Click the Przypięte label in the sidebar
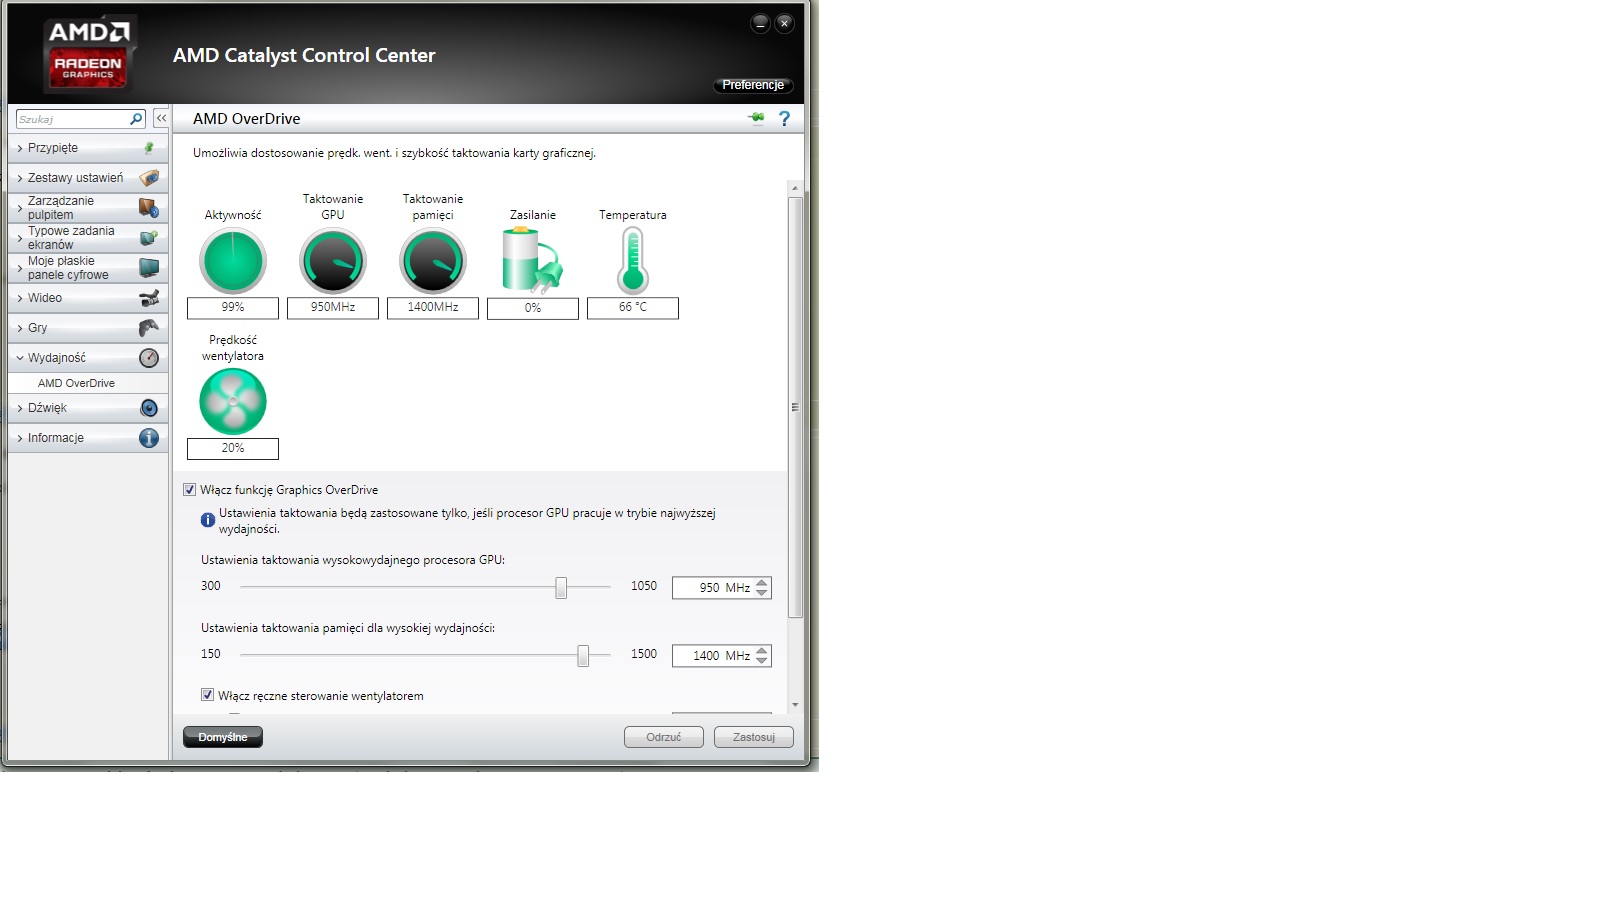 [x=53, y=148]
